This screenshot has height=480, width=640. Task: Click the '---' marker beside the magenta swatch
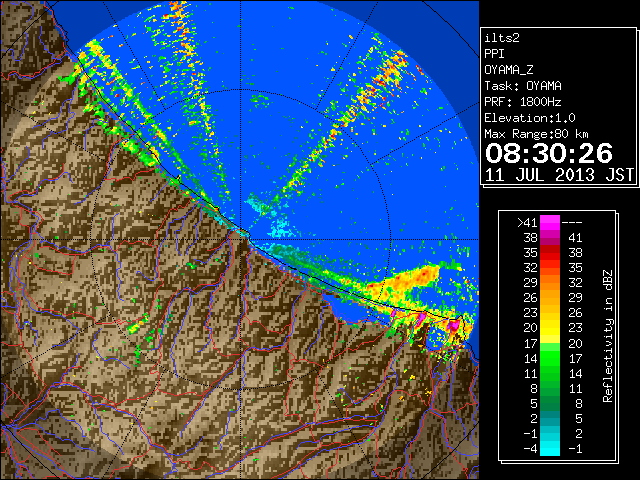coord(572,223)
